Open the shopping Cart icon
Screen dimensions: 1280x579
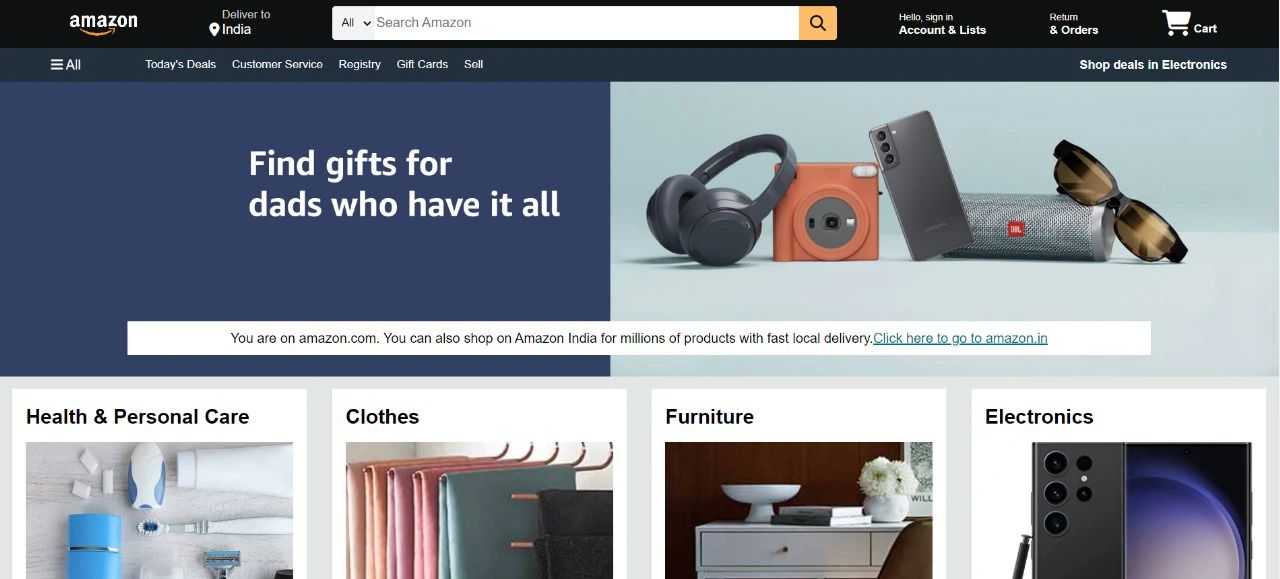[x=1189, y=24]
